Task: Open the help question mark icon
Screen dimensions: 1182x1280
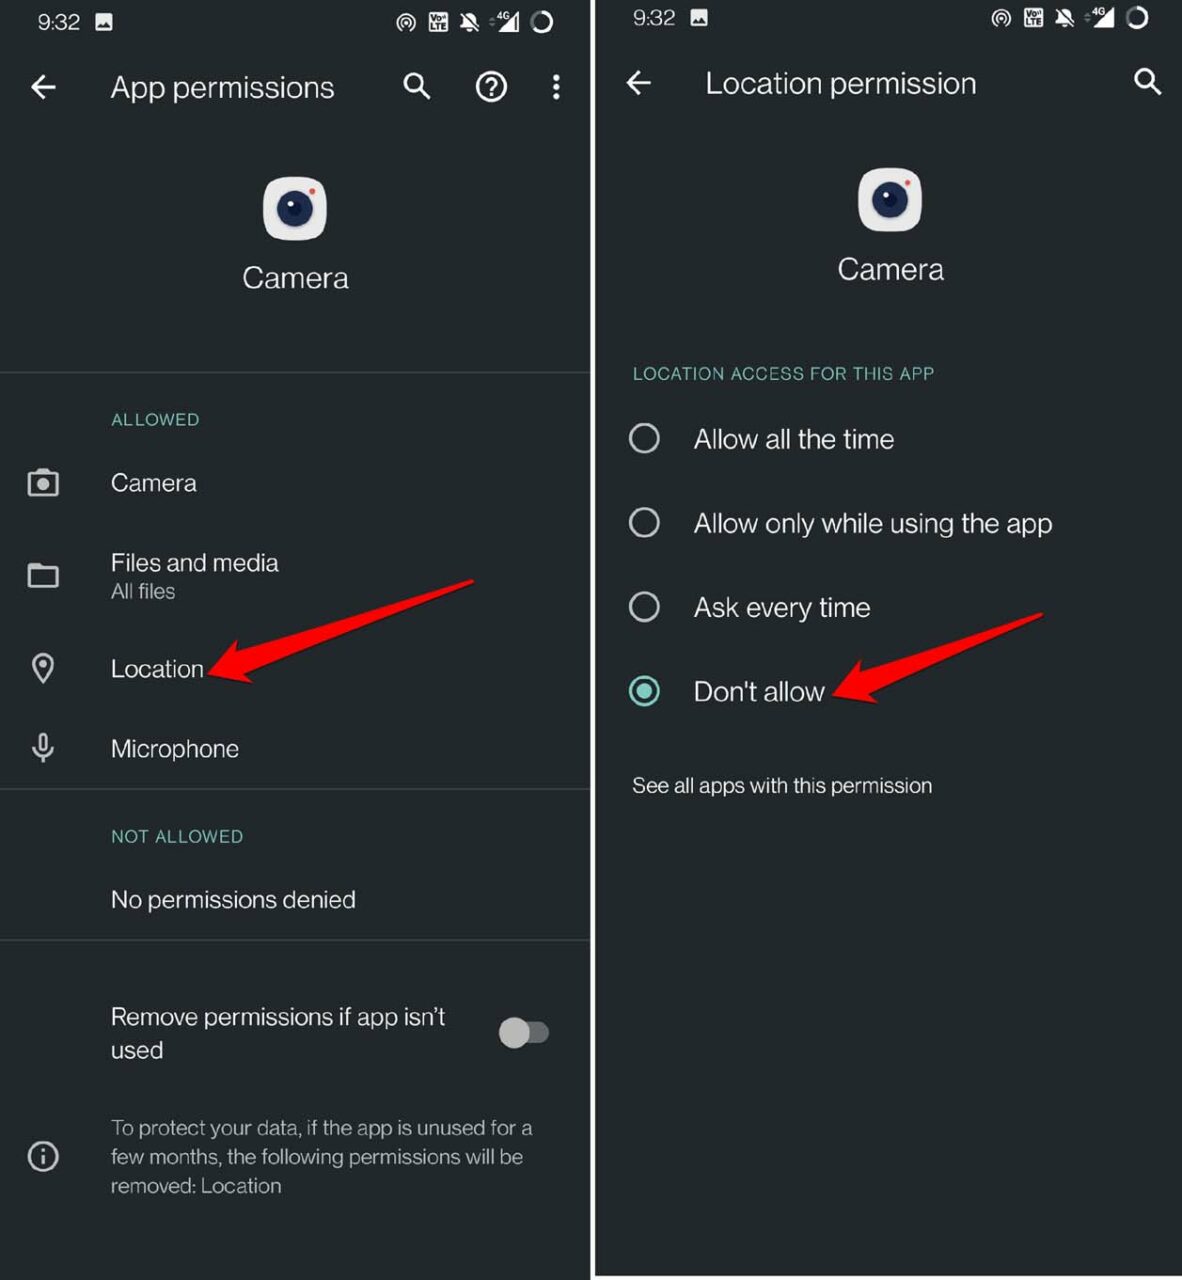Action: [x=491, y=87]
